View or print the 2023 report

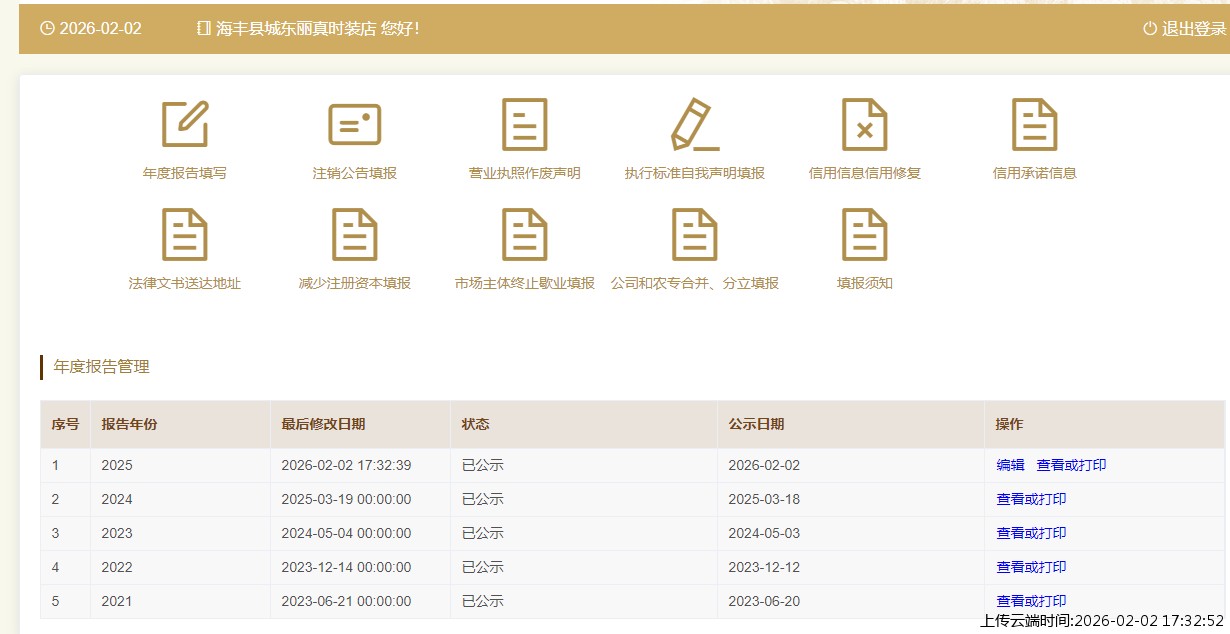(x=1031, y=533)
